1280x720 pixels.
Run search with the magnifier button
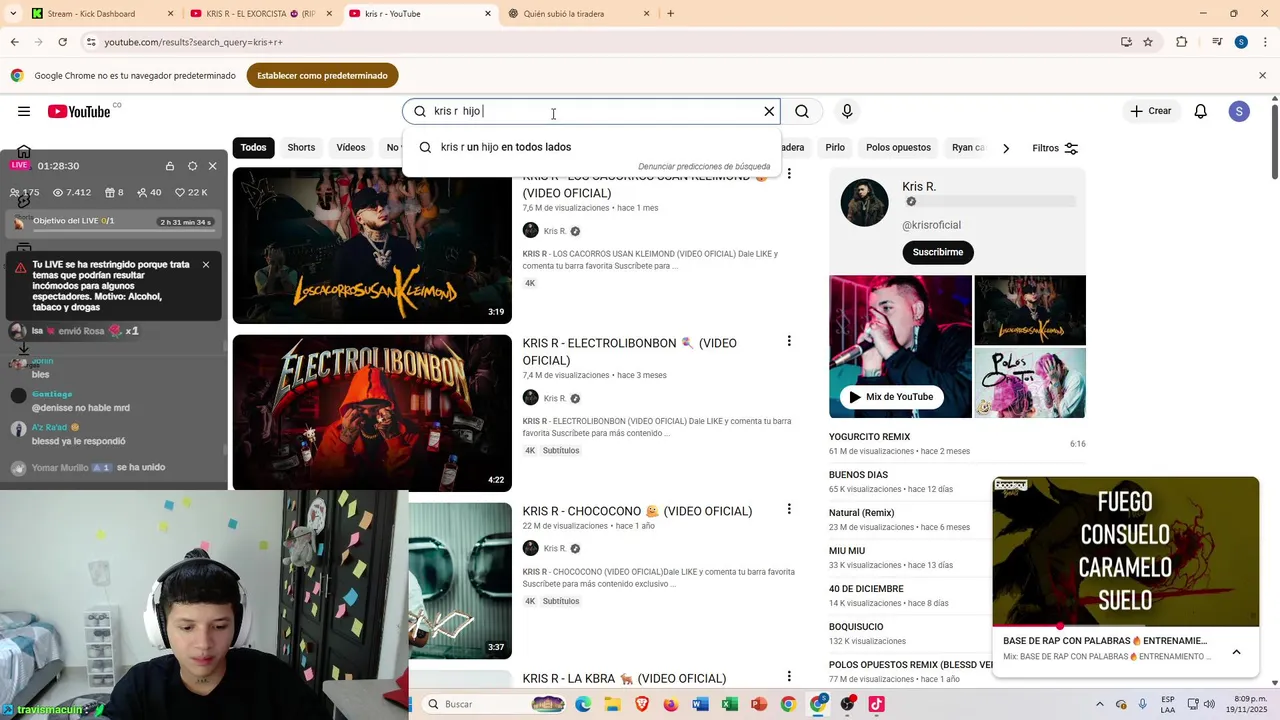click(x=802, y=111)
